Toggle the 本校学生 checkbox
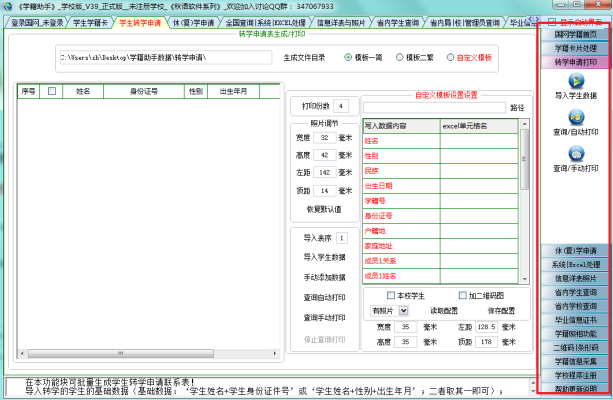This screenshot has height=400, width=613. point(390,295)
